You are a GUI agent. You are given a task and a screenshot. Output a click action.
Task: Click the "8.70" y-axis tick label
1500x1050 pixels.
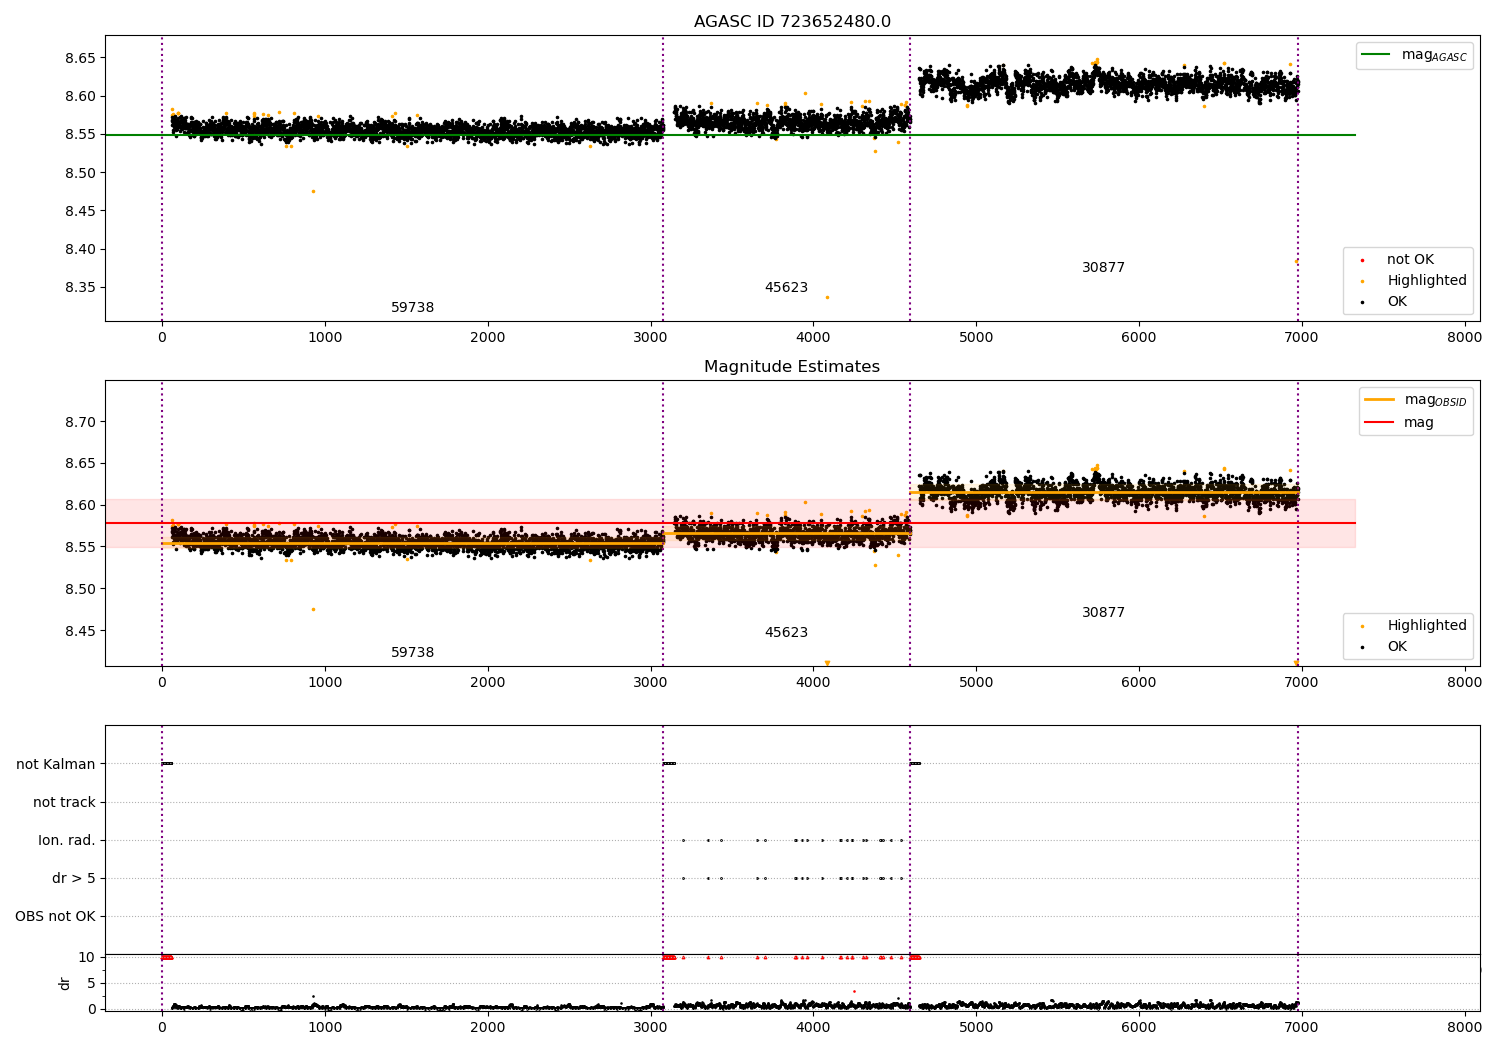click(x=80, y=422)
